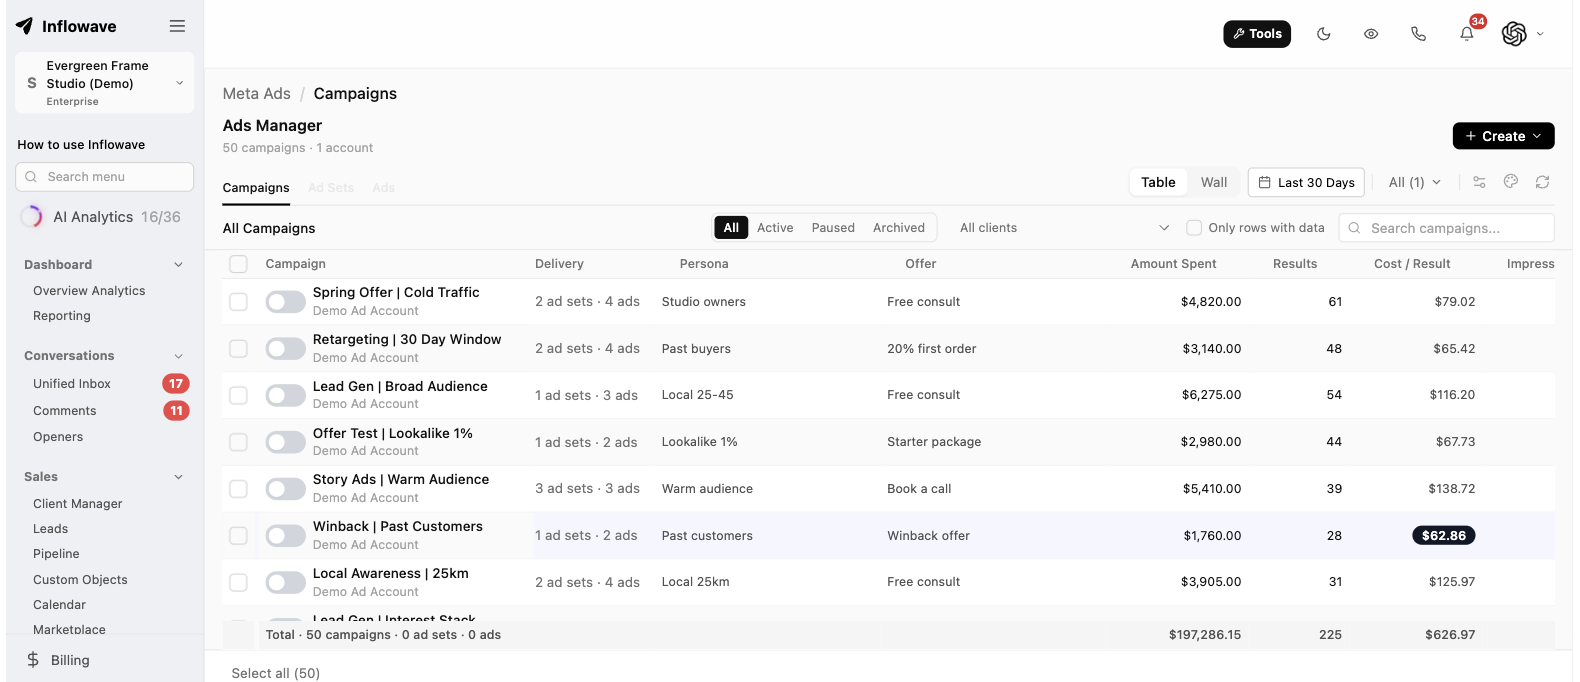Open the Create dropdown button
The image size is (1580, 682).
point(1503,136)
